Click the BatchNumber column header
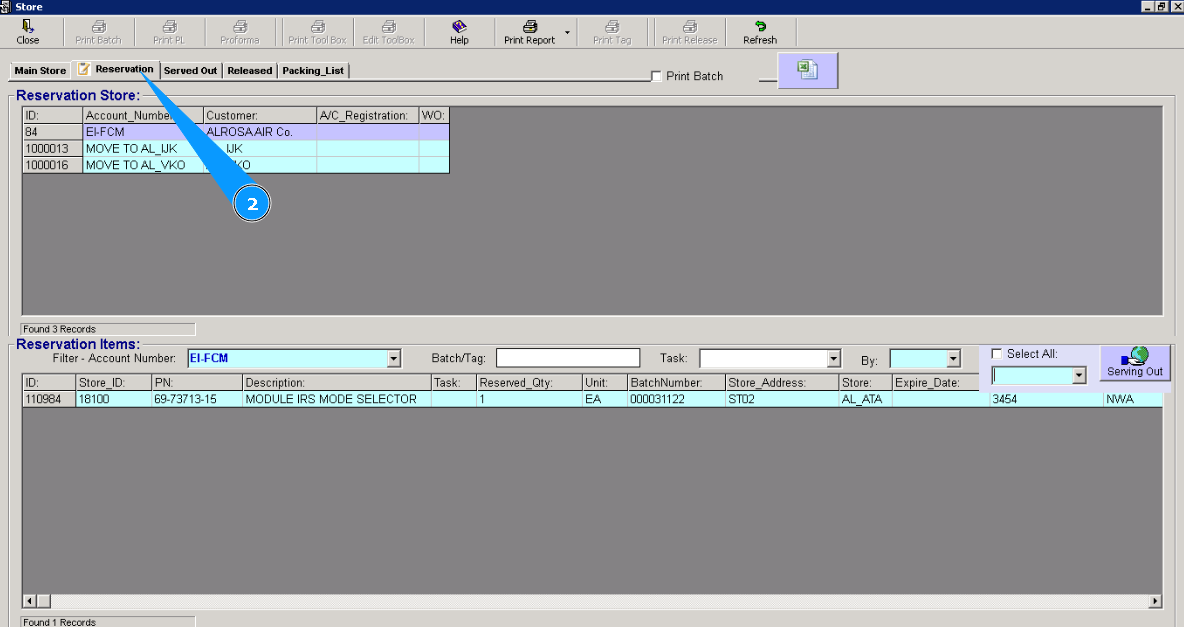Image resolution: width=1184 pixels, height=627 pixels. tap(676, 383)
